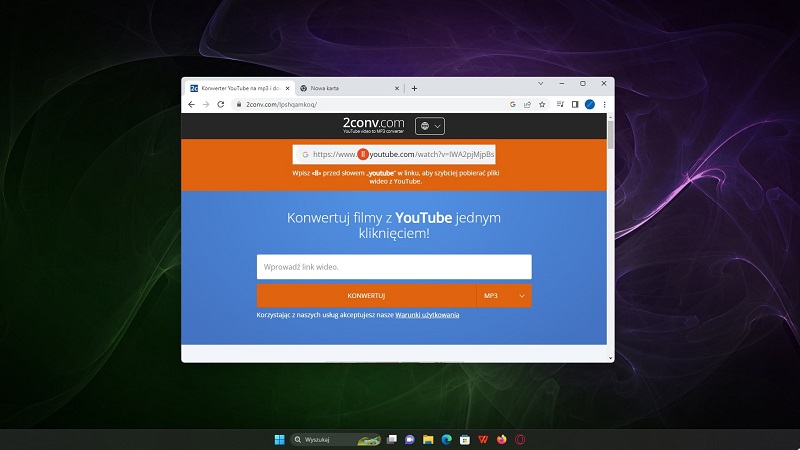This screenshot has height=450, width=800.
Task: Open Chrome's three-dot menu
Action: point(605,105)
